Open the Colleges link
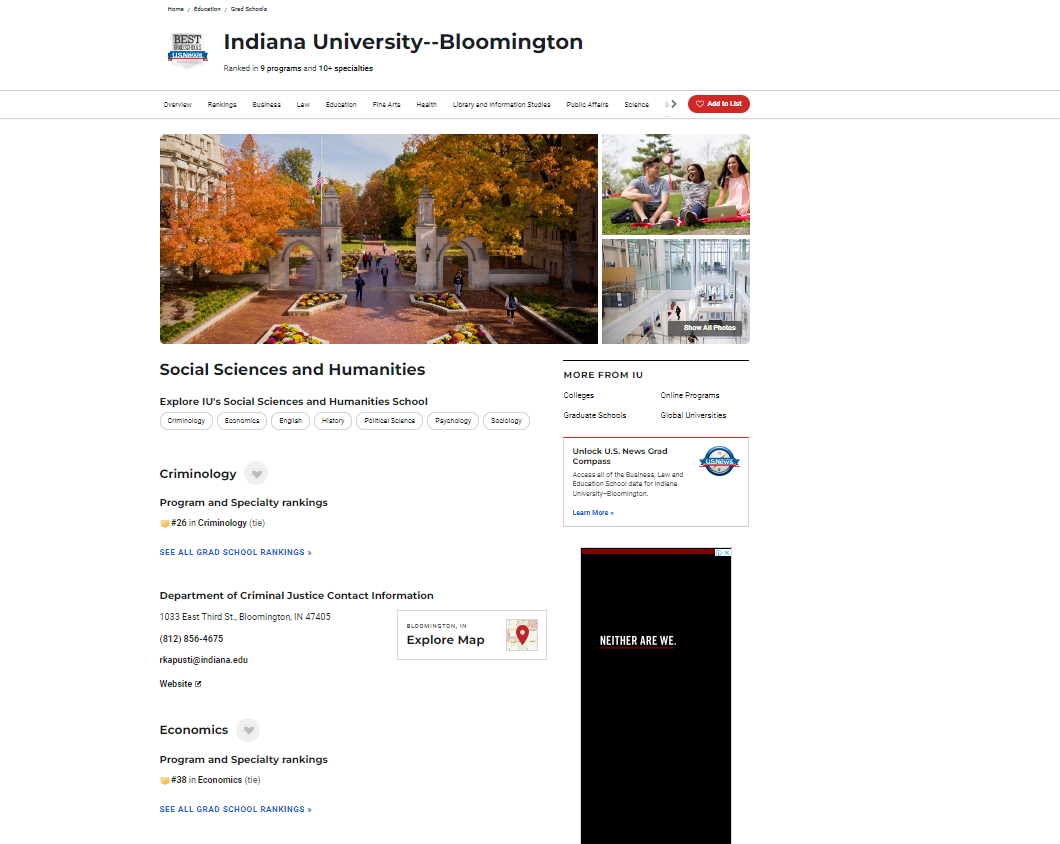 click(x=579, y=396)
